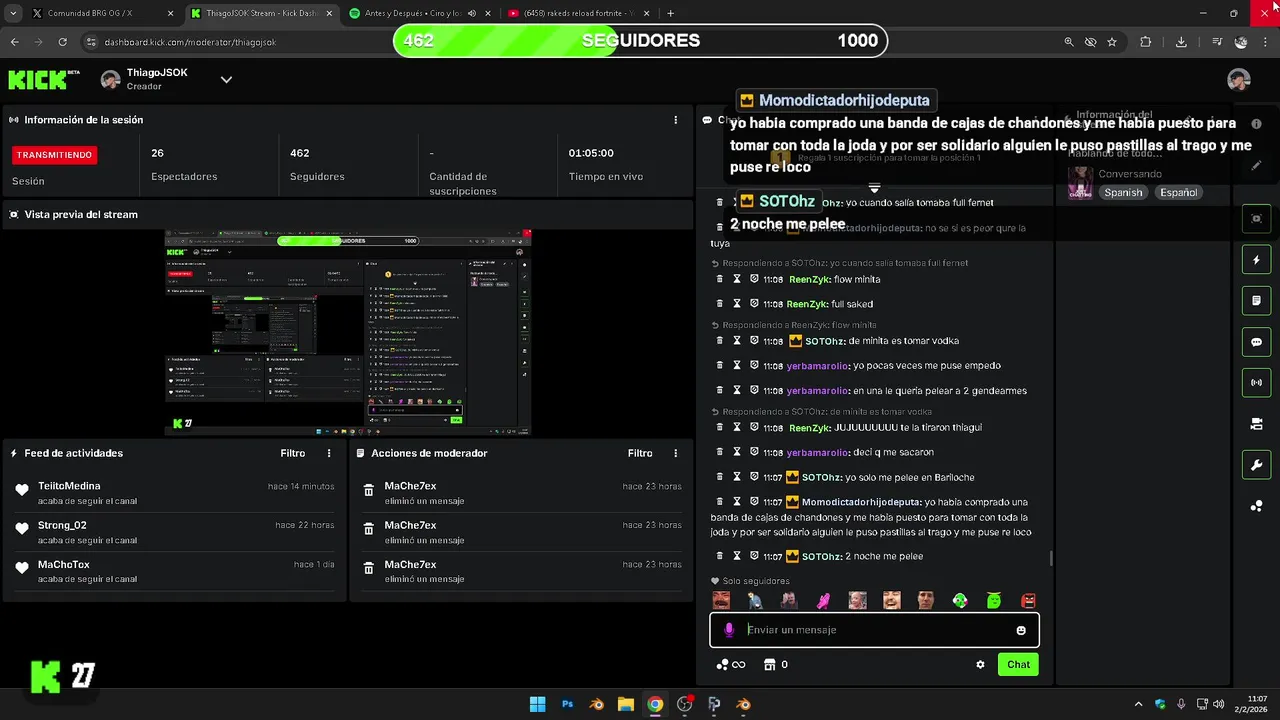The image size is (1280, 720).
Task: Click Solo seguidores label above emotes
Action: point(756,581)
